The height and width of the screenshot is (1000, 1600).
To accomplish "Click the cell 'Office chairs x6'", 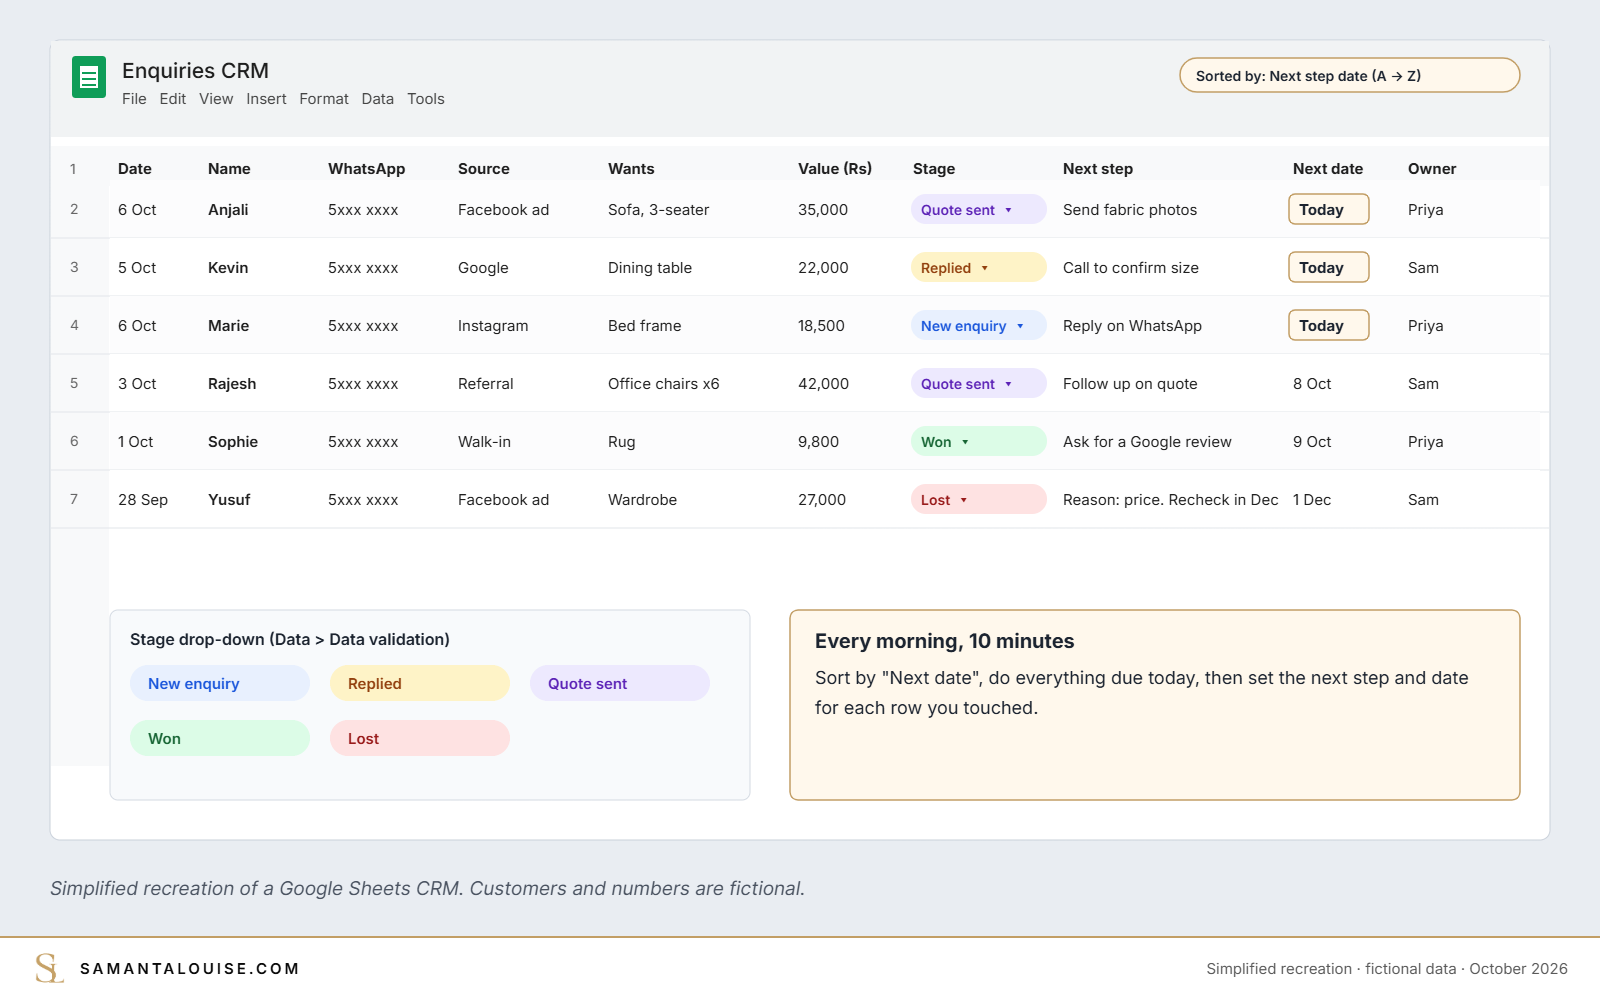I will (x=664, y=384).
